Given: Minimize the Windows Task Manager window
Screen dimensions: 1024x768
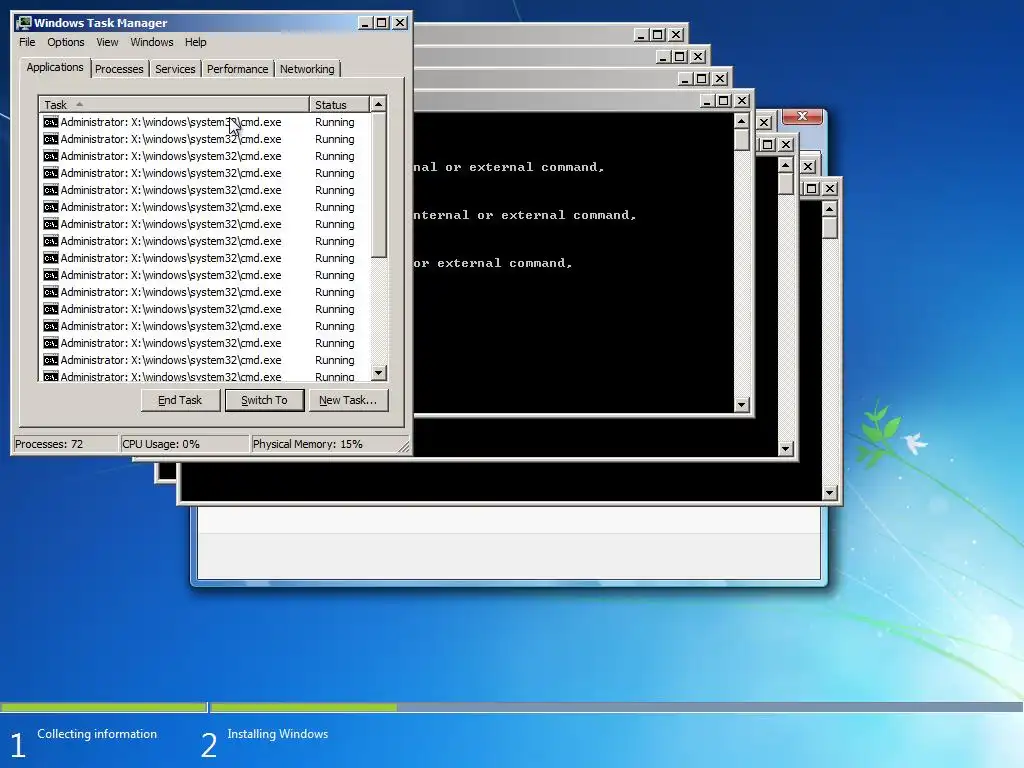Looking at the screenshot, I should [x=366, y=23].
